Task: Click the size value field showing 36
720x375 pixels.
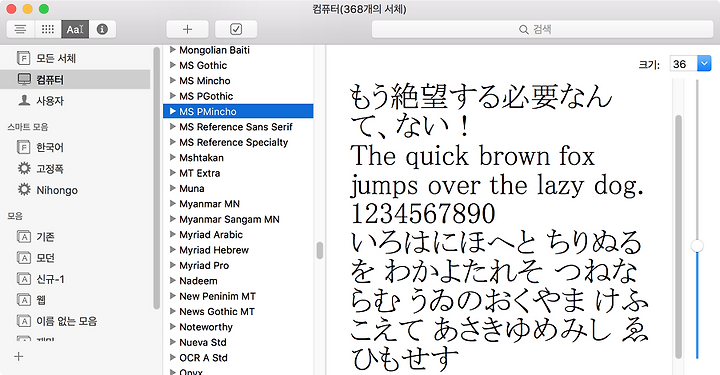Action: point(683,64)
